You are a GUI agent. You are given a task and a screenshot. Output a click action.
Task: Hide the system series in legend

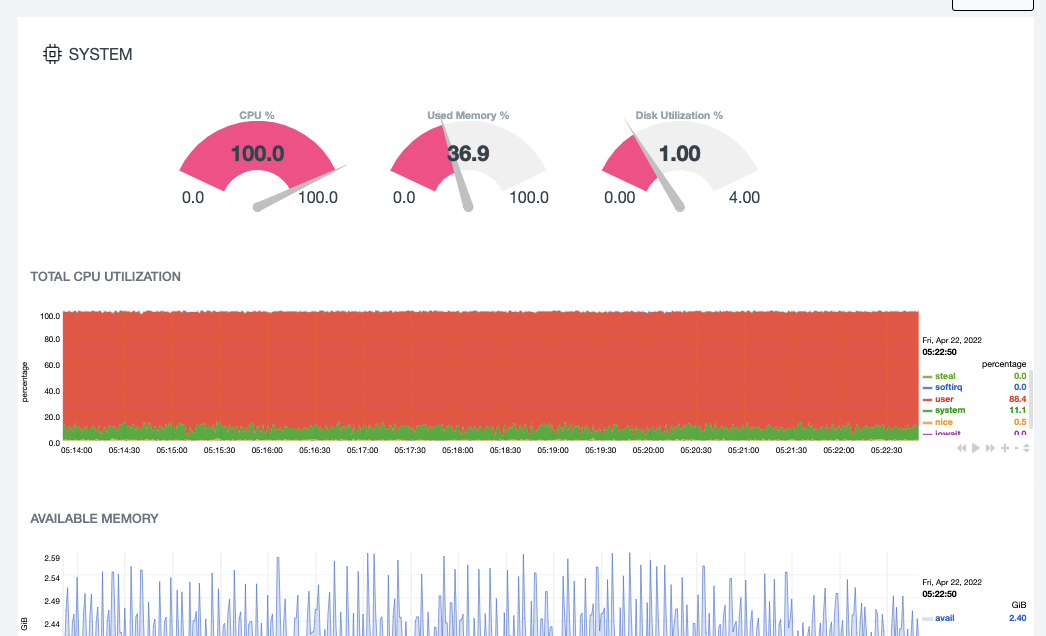tap(948, 410)
